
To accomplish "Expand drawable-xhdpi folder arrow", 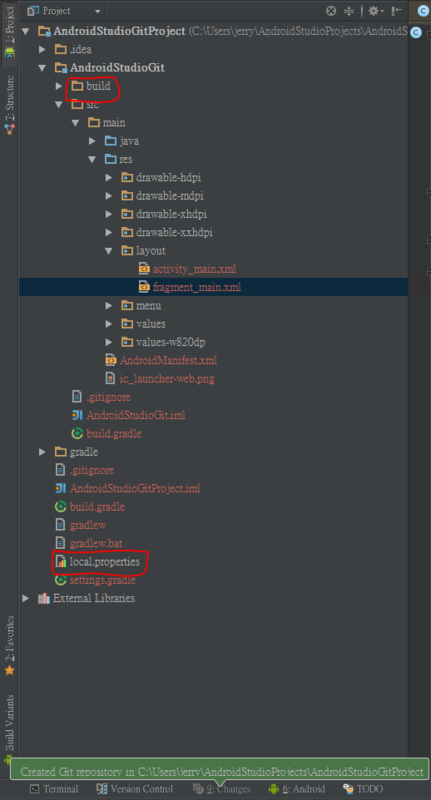I will pos(109,214).
